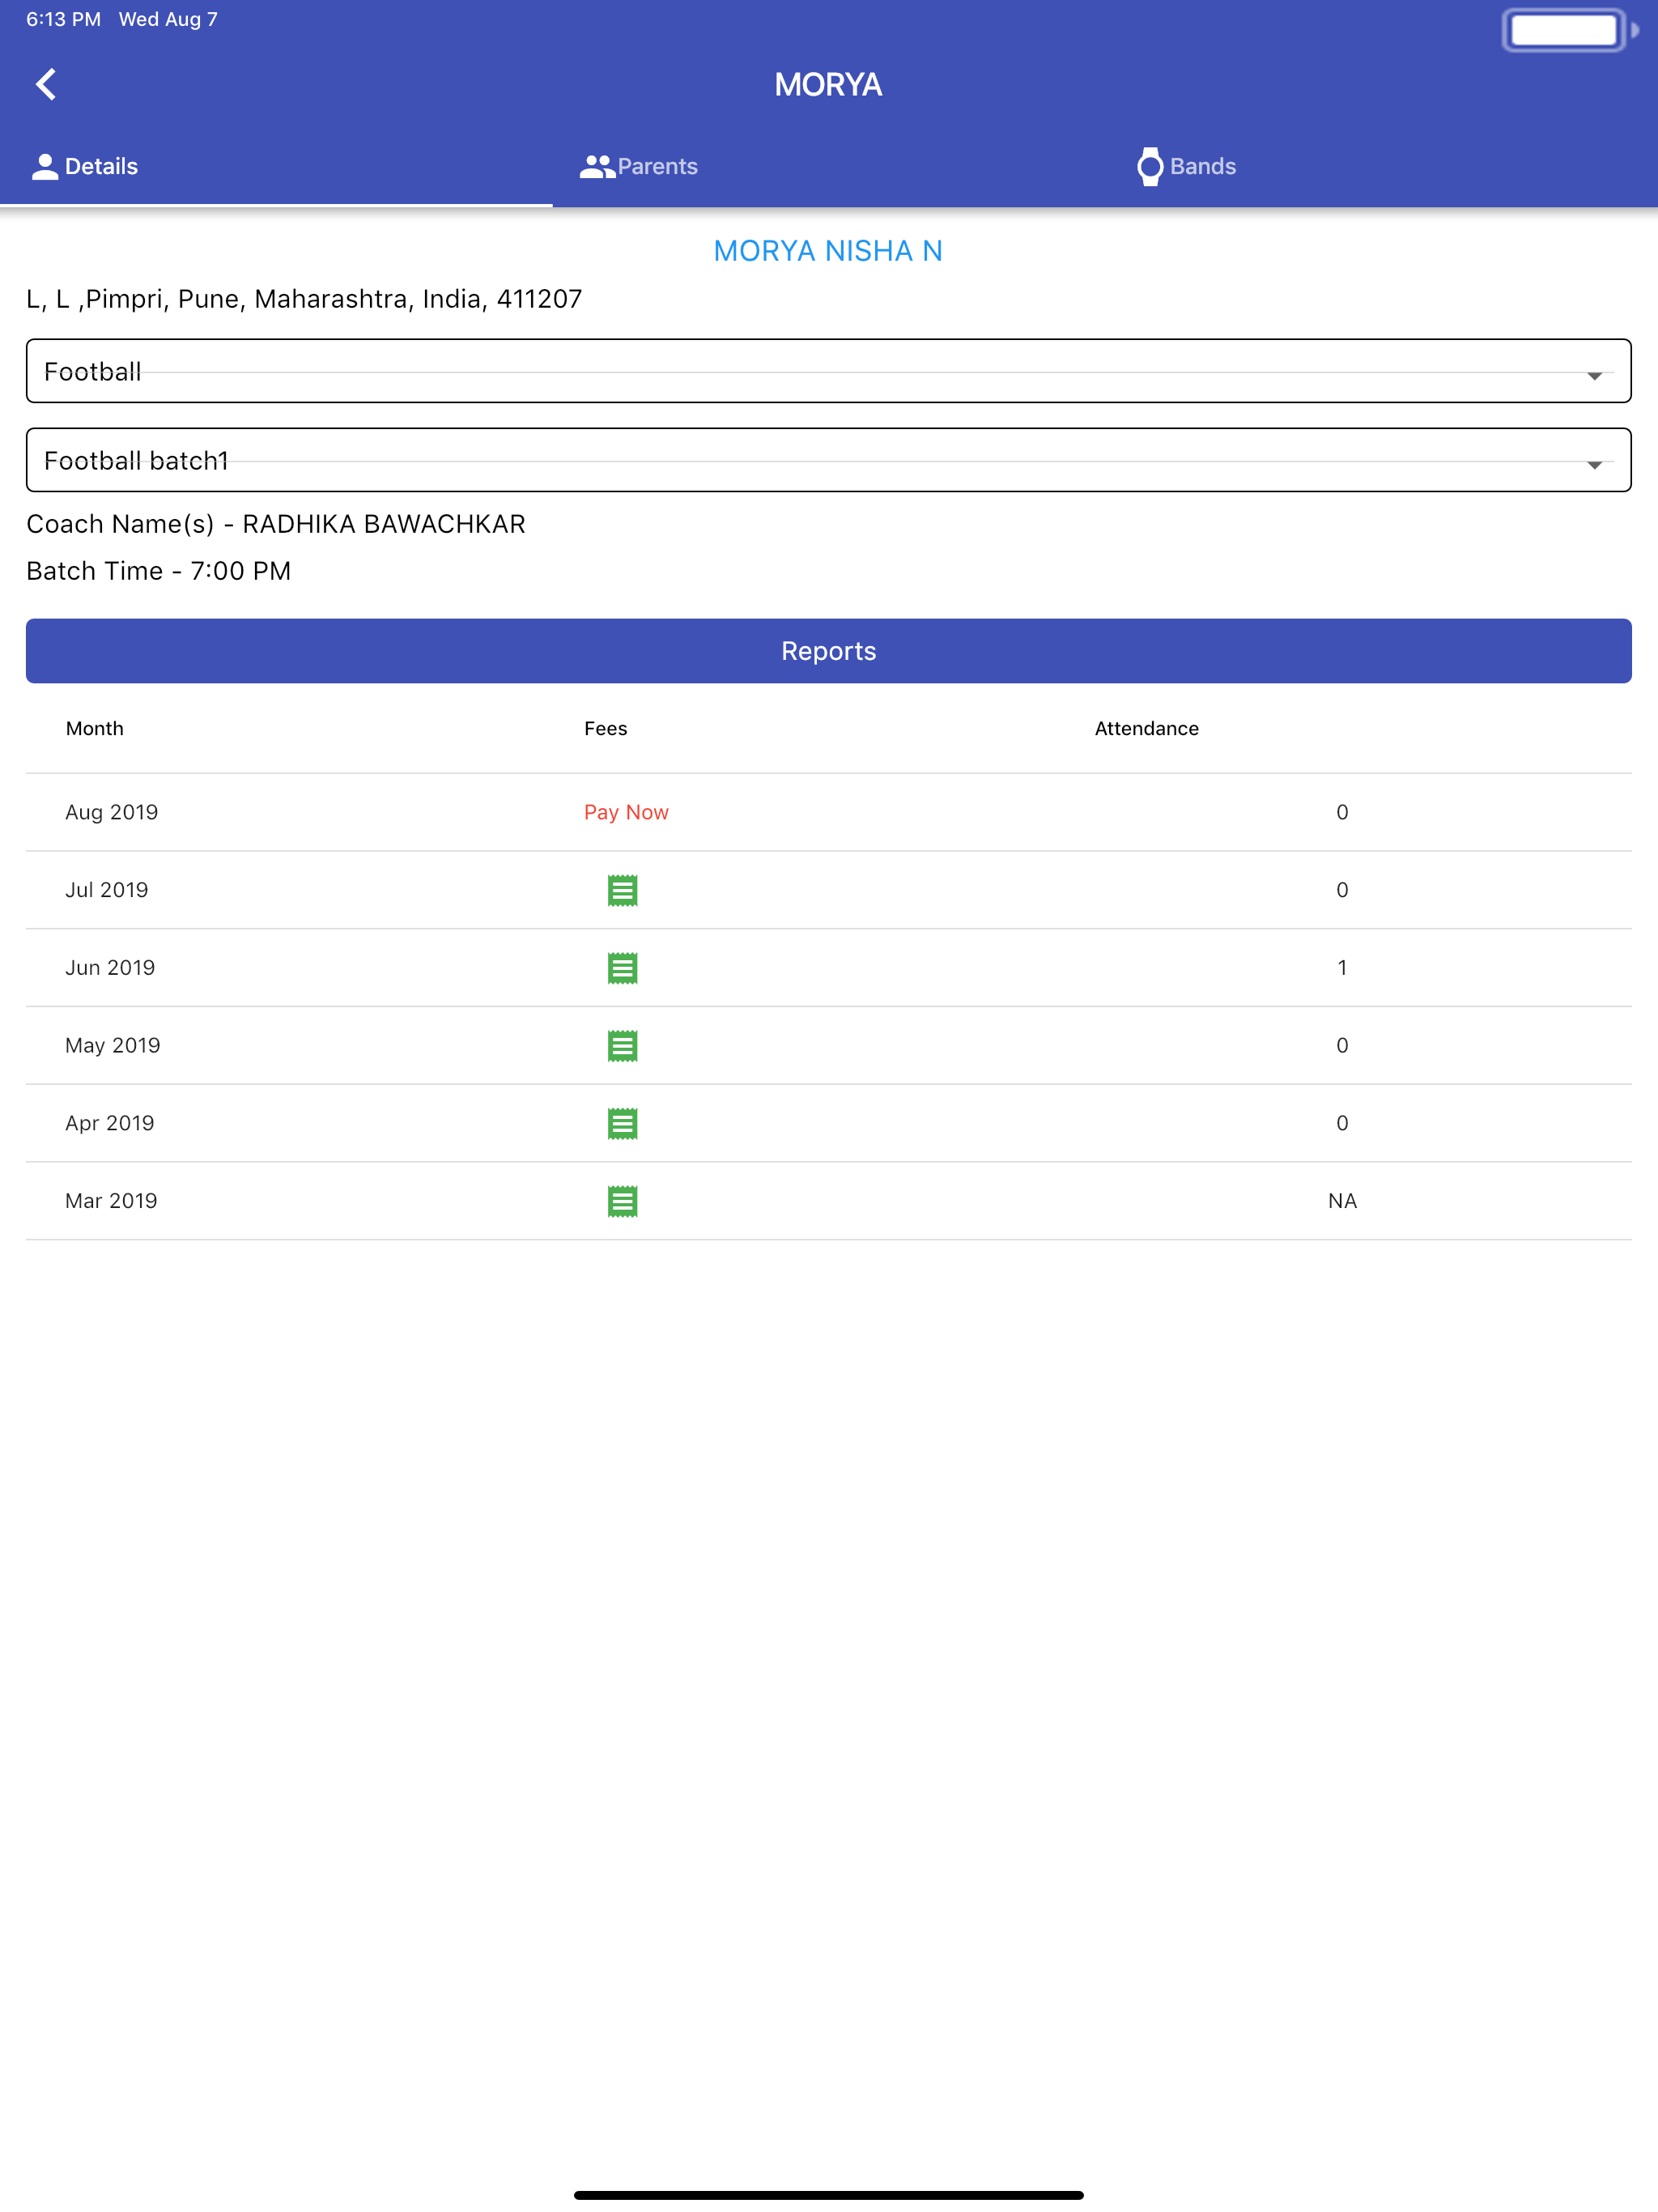Viewport: 1658px width, 2212px height.
Task: Tap the battery indicator in status bar
Action: click(1569, 30)
